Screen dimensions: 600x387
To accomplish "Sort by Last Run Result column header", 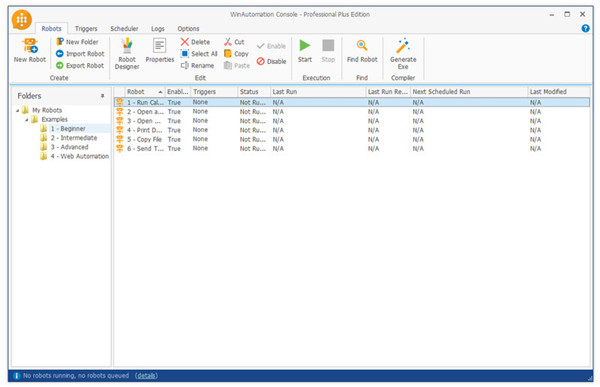I will coord(388,91).
